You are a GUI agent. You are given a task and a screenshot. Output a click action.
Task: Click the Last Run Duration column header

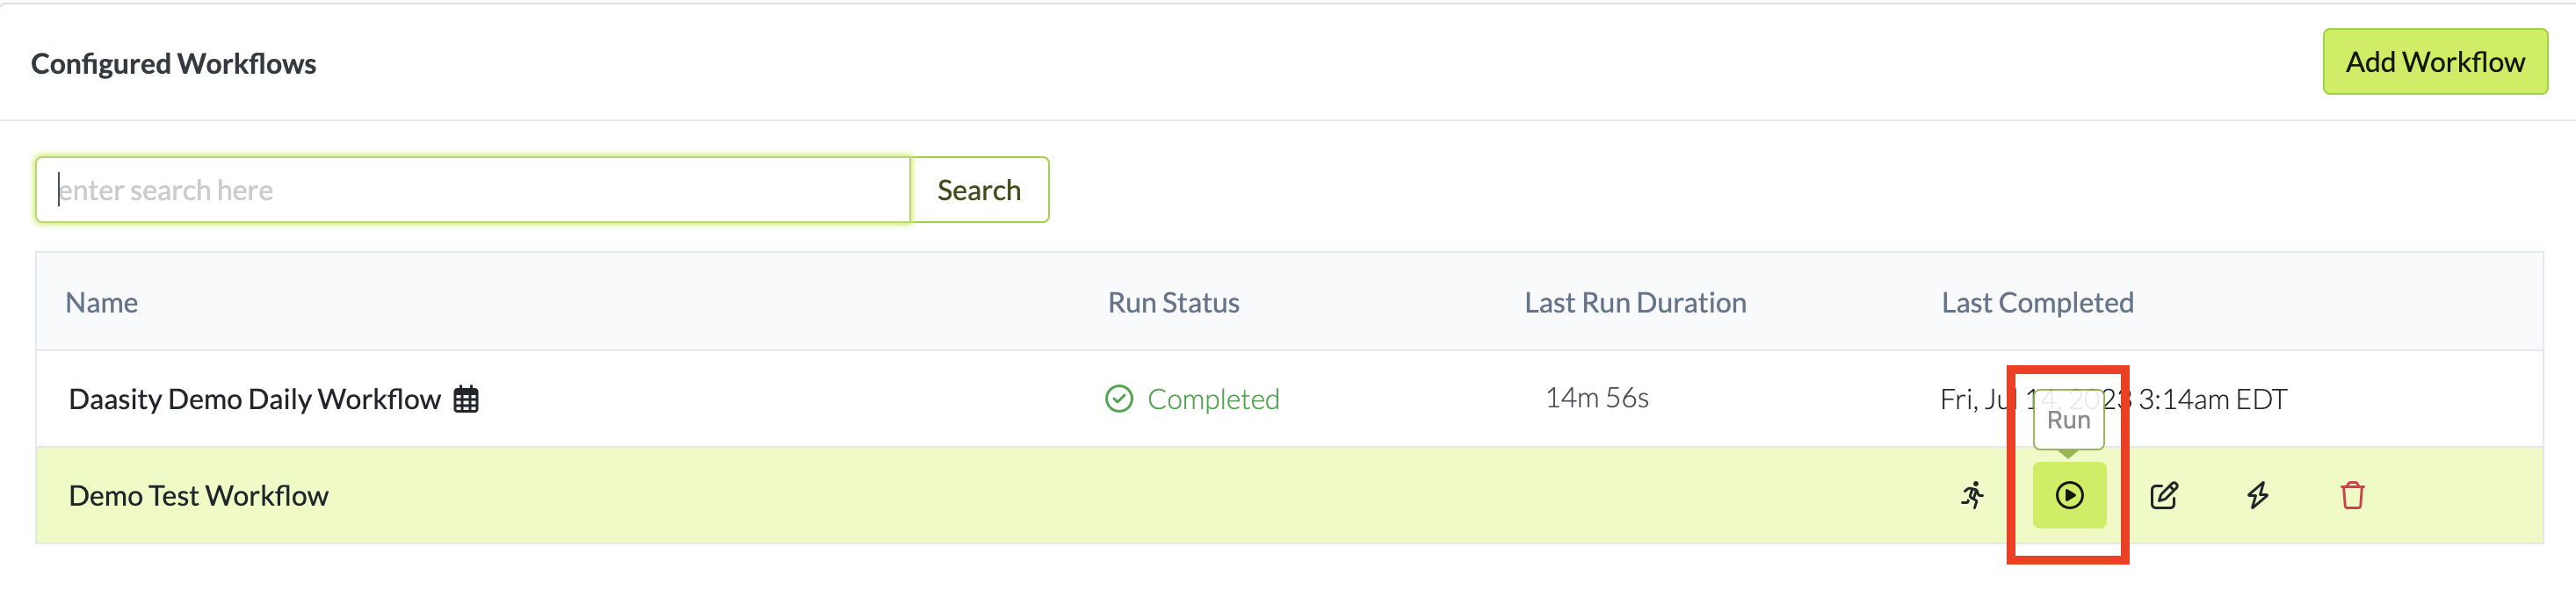(x=1635, y=303)
